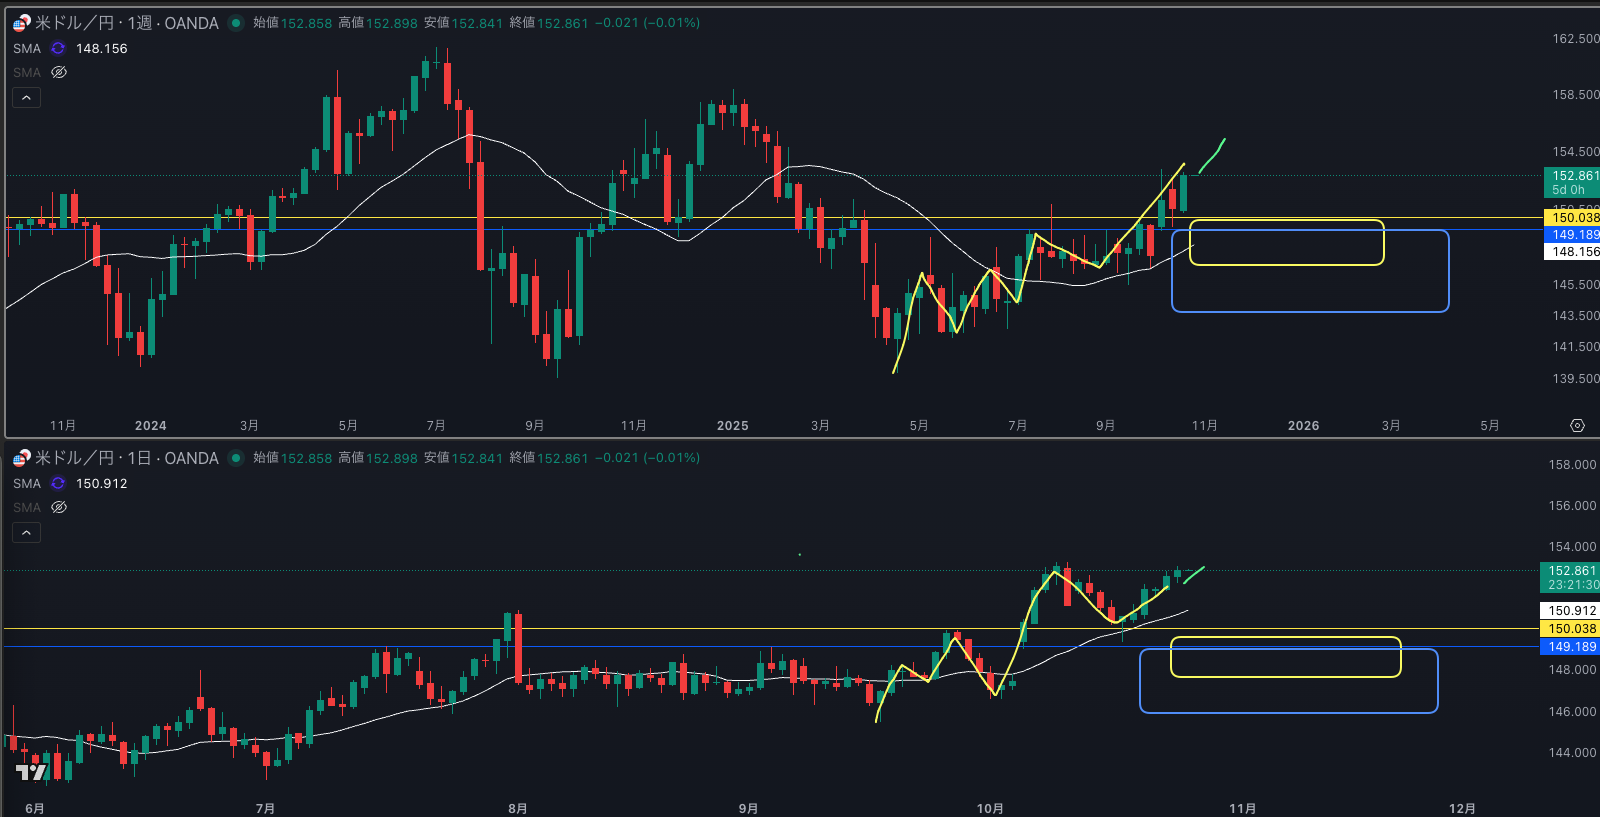1600x817 pixels.
Task: Click the purple SMA refresh icon on daily chart
Action: click(58, 483)
